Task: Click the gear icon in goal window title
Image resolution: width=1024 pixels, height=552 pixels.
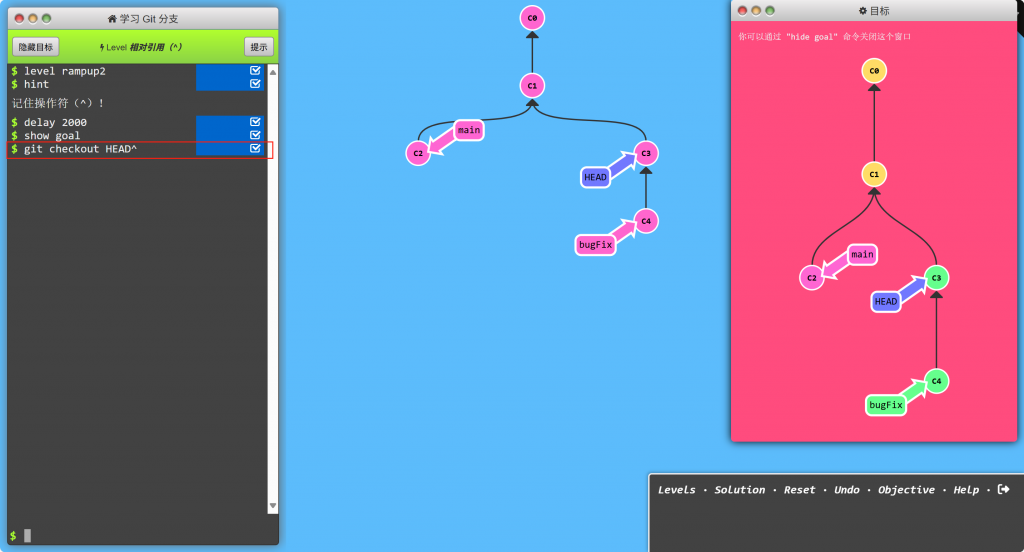Action: (x=863, y=11)
